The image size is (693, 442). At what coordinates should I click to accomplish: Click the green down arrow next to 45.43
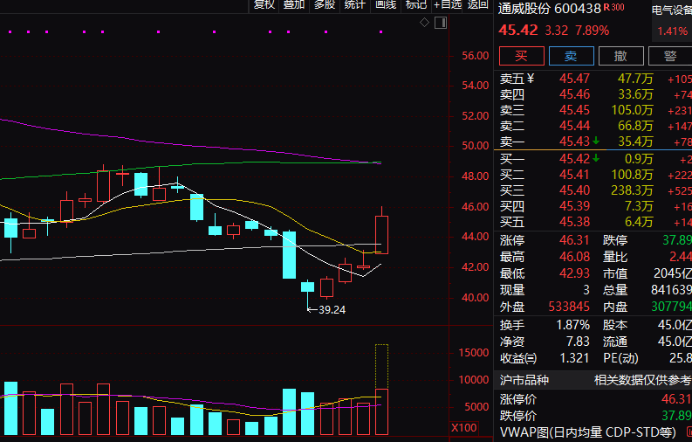pyautogui.click(x=596, y=142)
